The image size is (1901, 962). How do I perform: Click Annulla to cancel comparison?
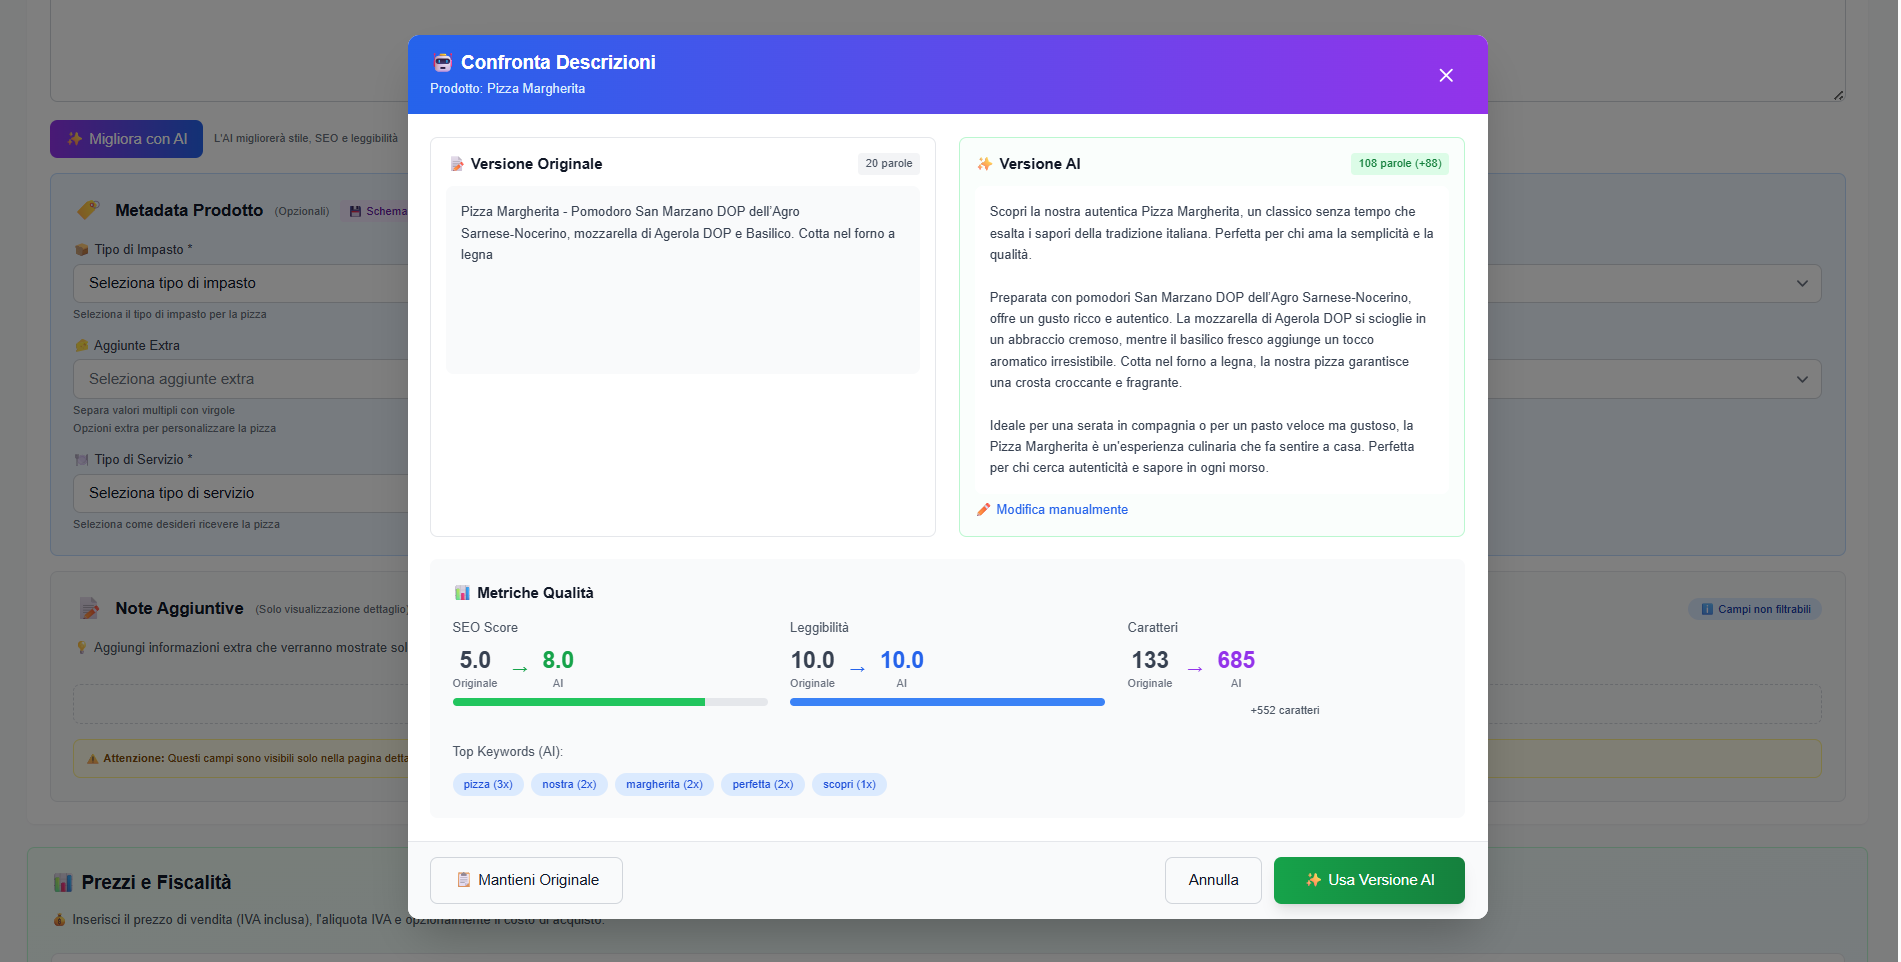tap(1212, 880)
